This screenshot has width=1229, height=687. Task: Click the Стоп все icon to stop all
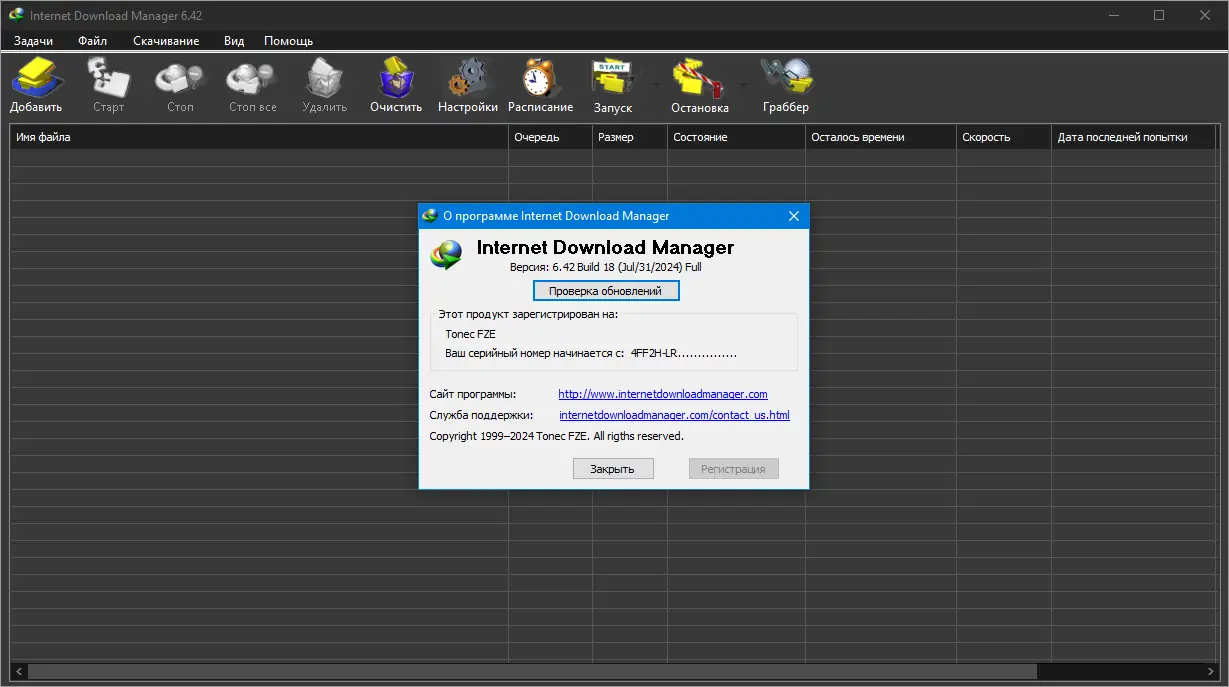pos(250,83)
